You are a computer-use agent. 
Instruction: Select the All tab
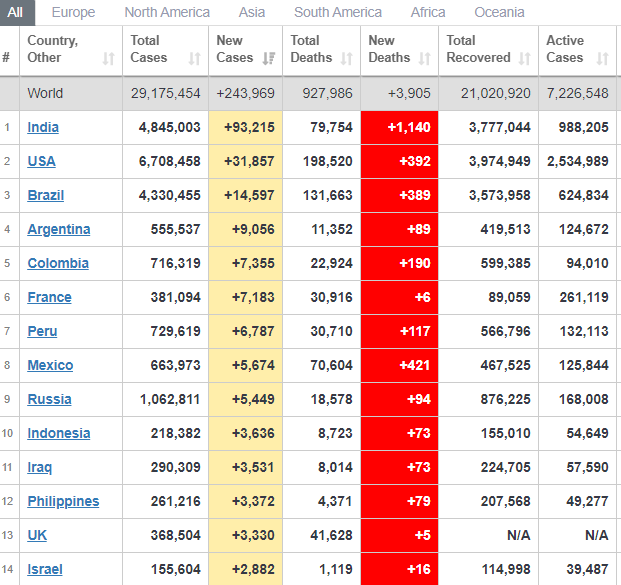(16, 12)
